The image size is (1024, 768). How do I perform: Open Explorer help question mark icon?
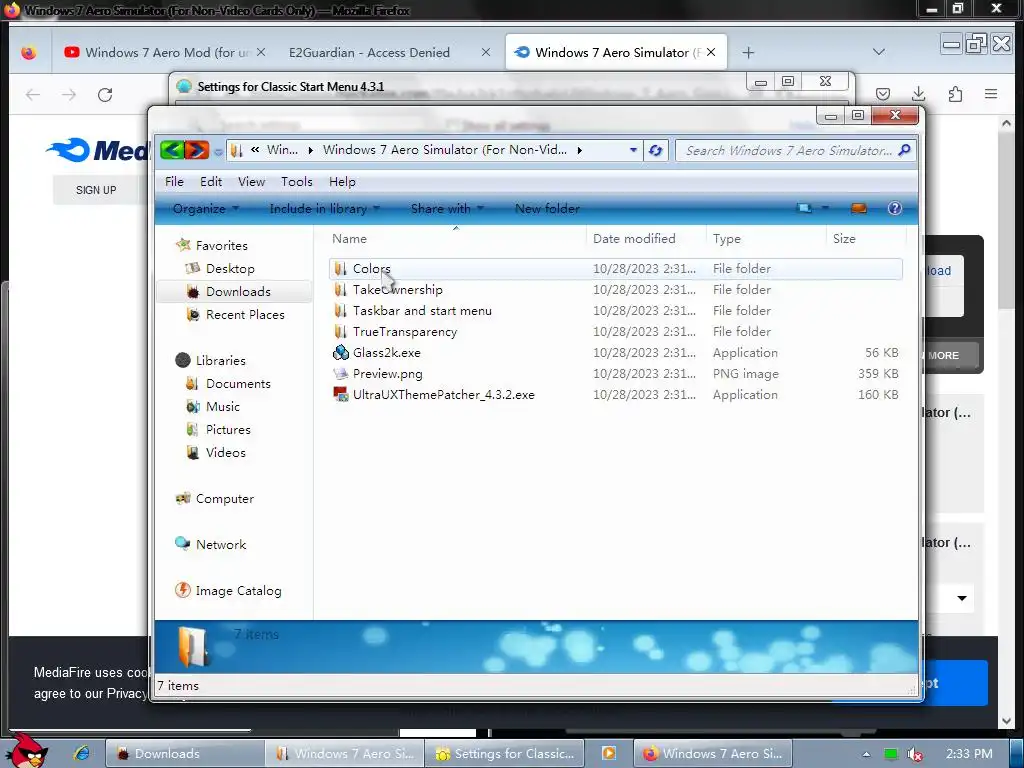(x=895, y=208)
